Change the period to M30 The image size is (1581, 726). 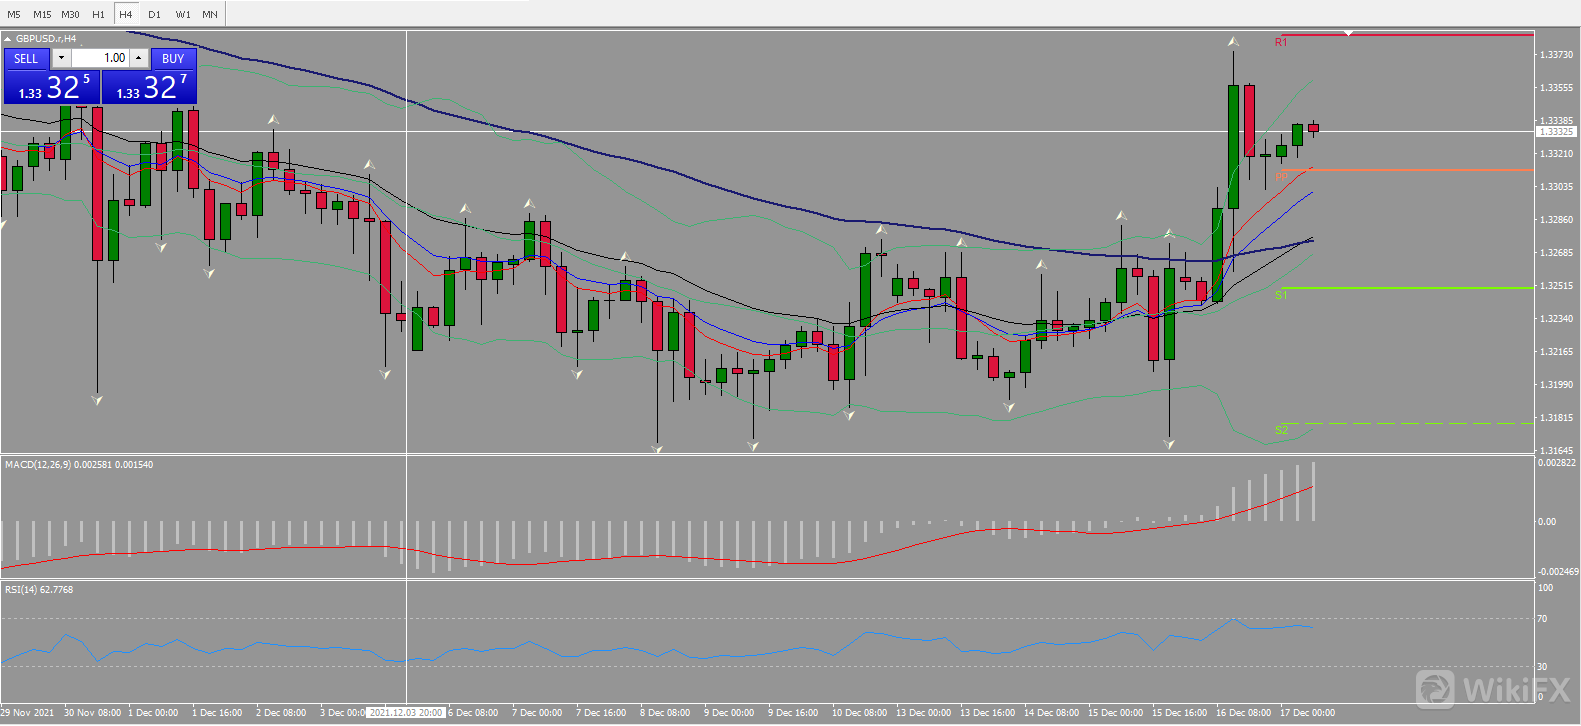point(70,14)
